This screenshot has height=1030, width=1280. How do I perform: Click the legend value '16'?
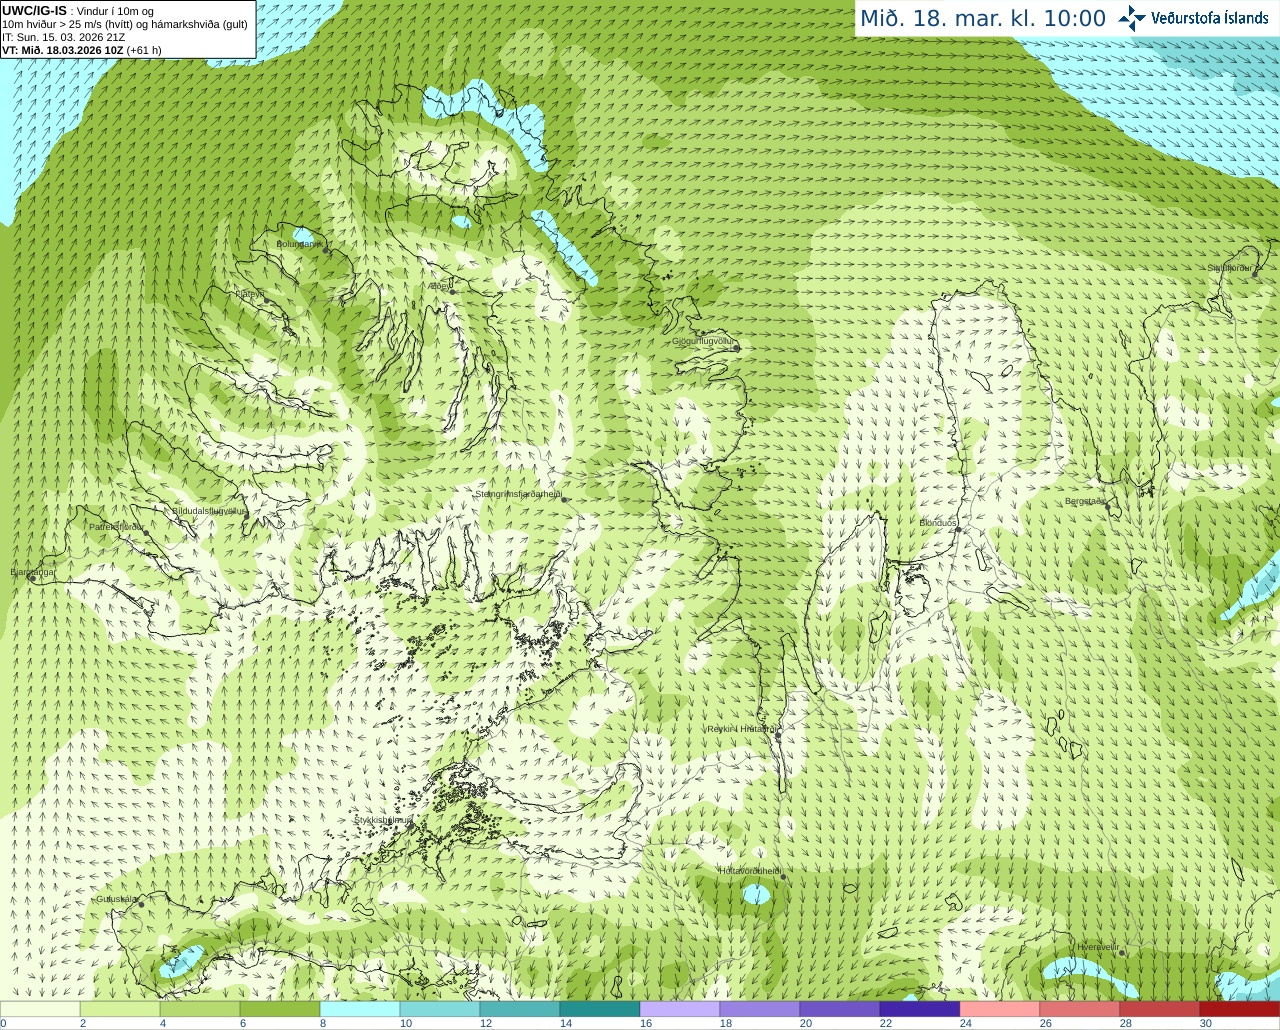point(646,1023)
